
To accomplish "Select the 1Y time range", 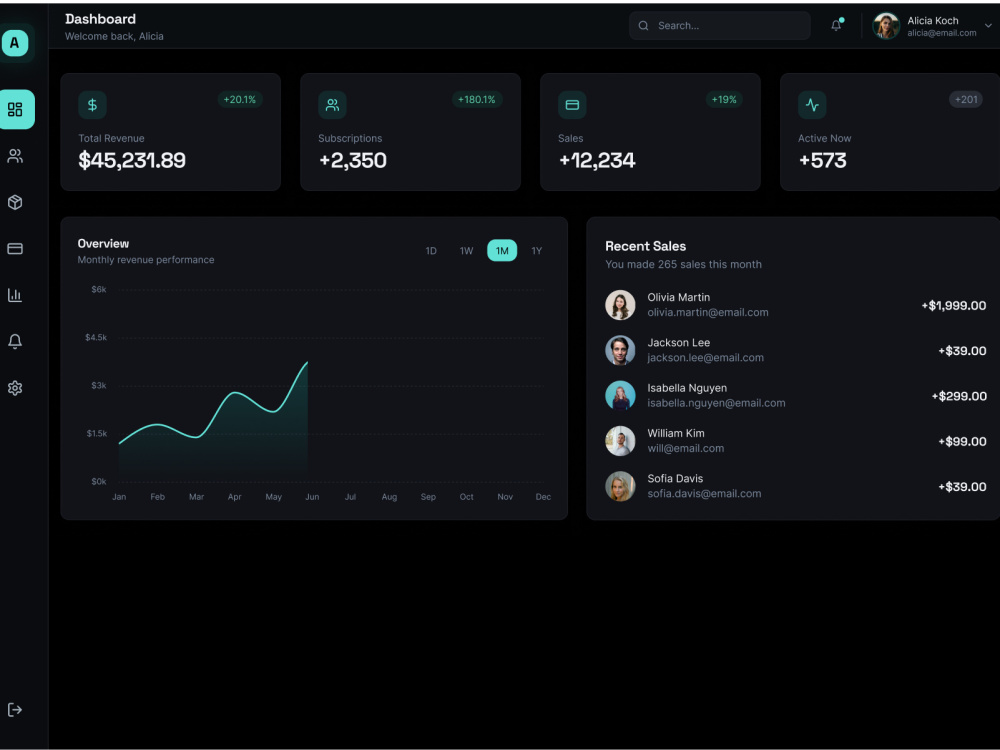I will 536,251.
